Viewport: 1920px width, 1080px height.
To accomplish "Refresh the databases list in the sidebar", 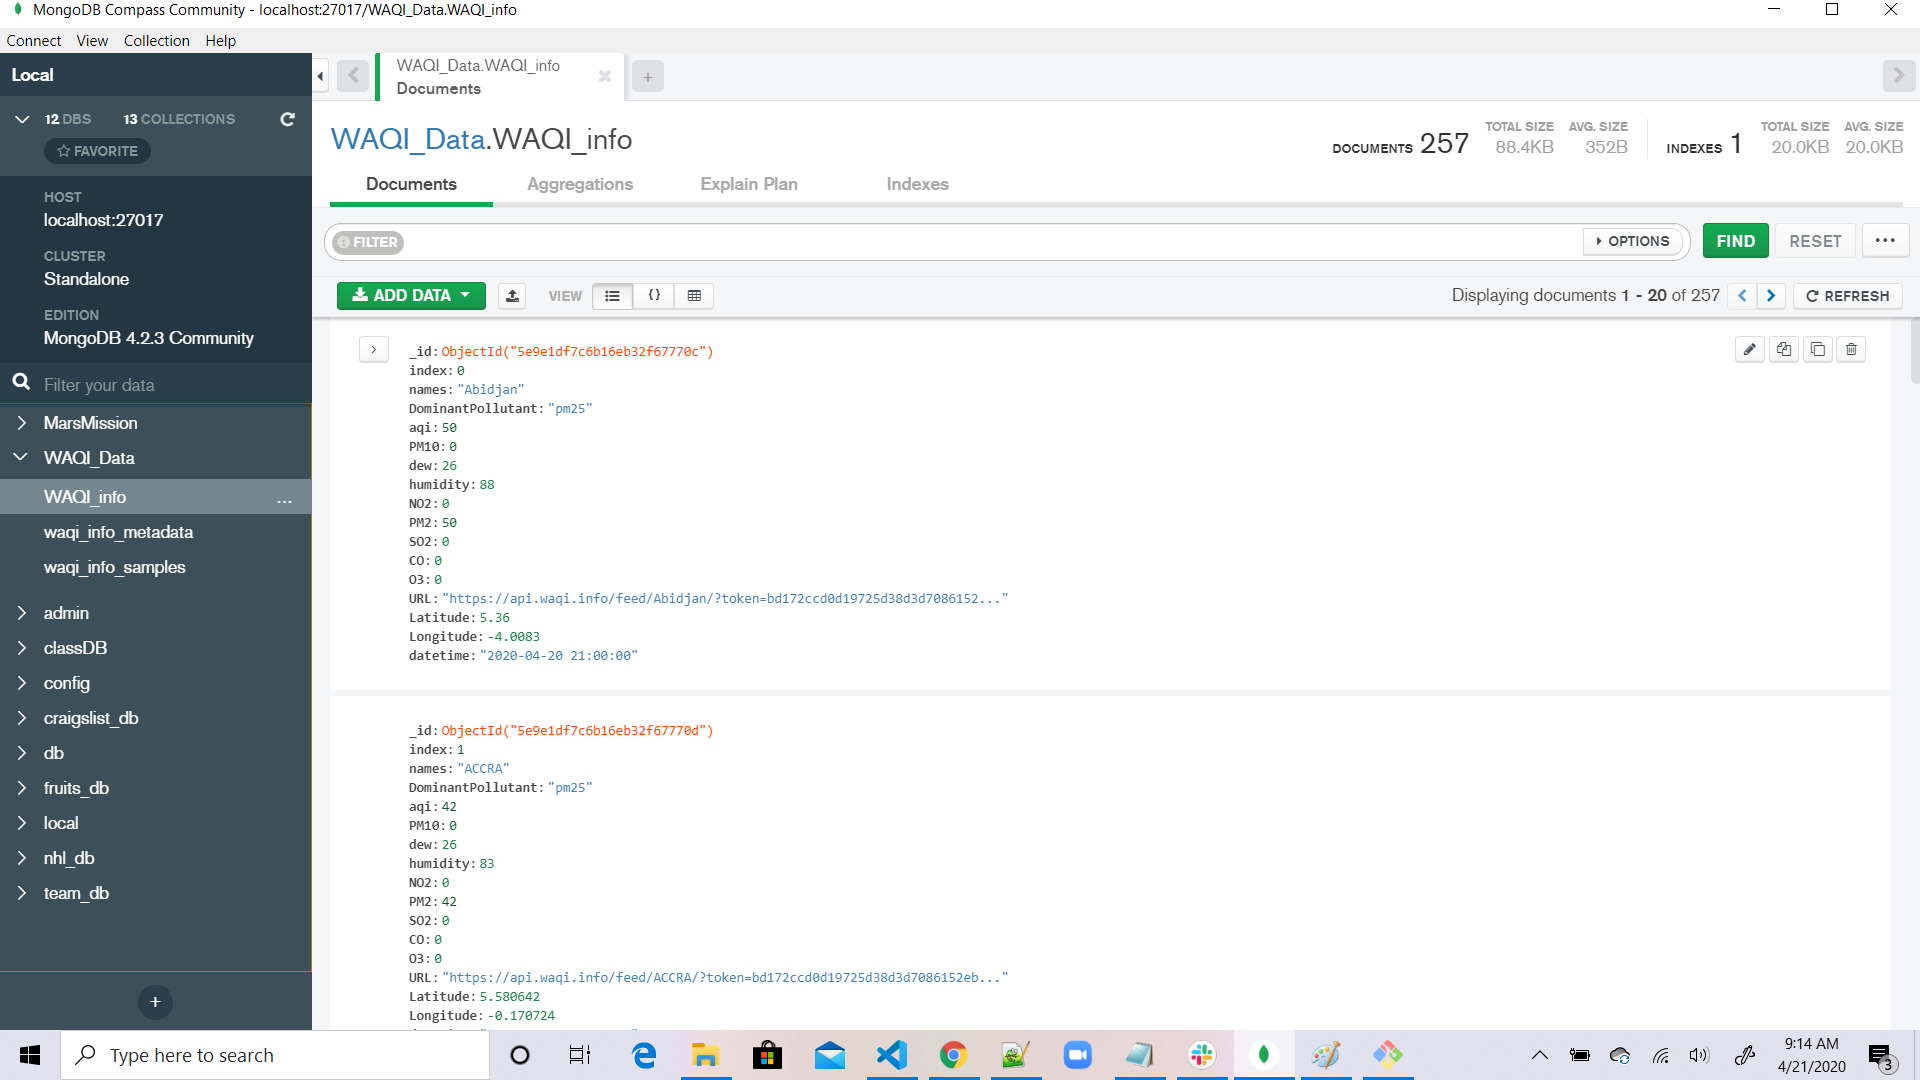I will pyautogui.click(x=287, y=119).
